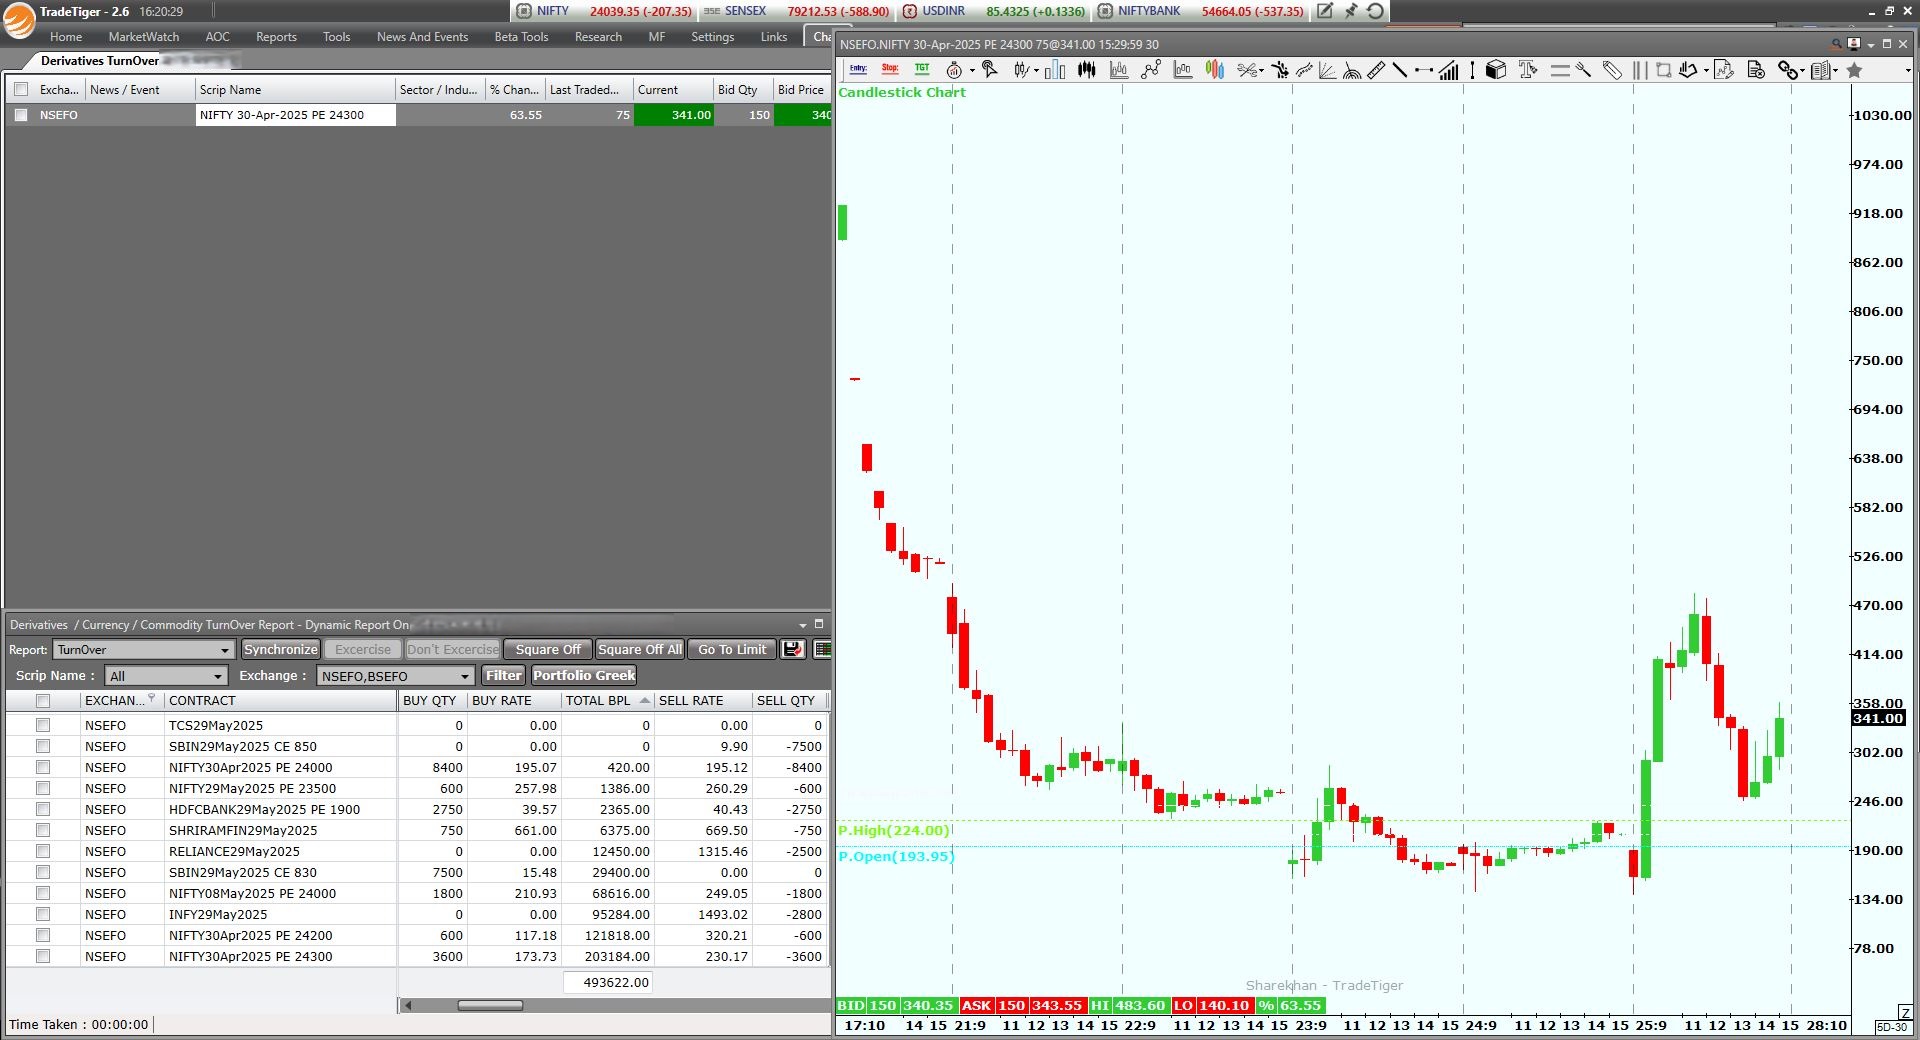This screenshot has width=1920, height=1040.
Task: Check the RELIANCE29May2025 row checkbox
Action: 43,851
